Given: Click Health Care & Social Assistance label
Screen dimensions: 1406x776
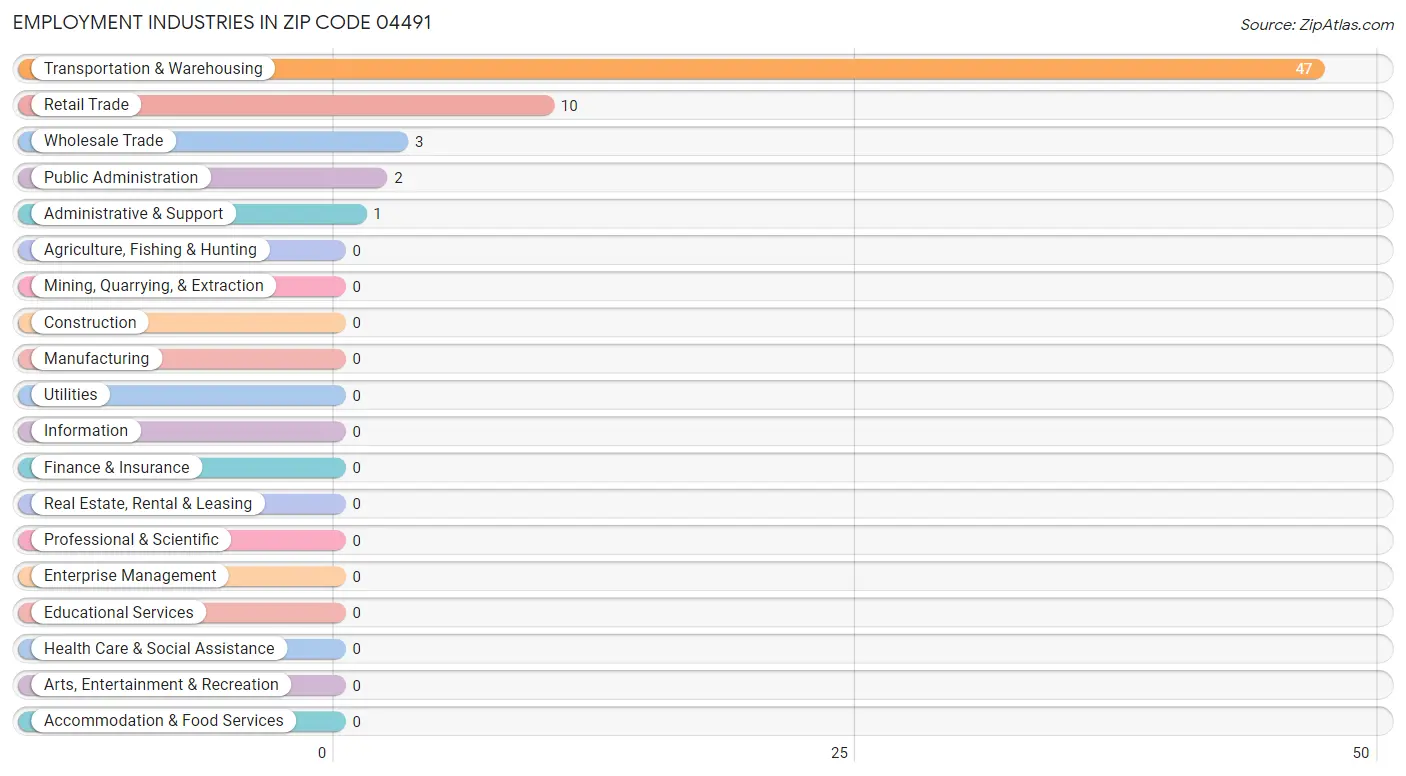Looking at the screenshot, I should pos(159,649).
